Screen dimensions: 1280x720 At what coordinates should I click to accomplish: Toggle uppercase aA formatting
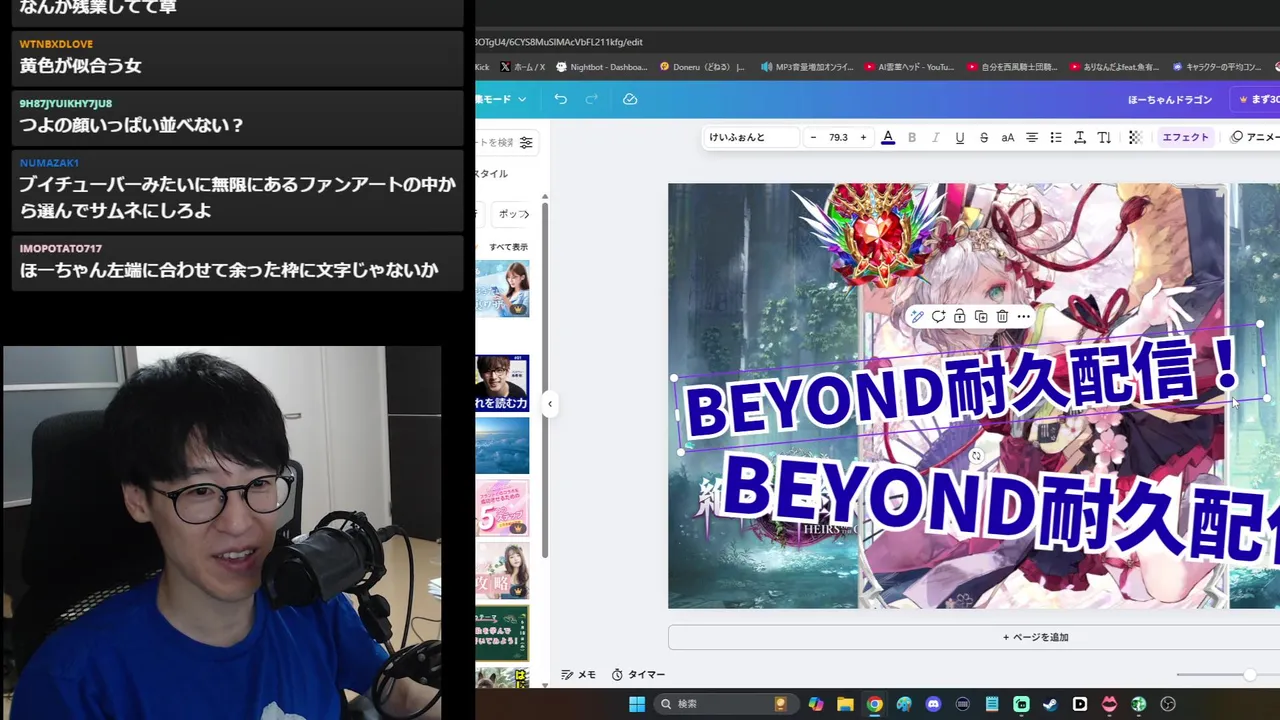pyautogui.click(x=1008, y=137)
